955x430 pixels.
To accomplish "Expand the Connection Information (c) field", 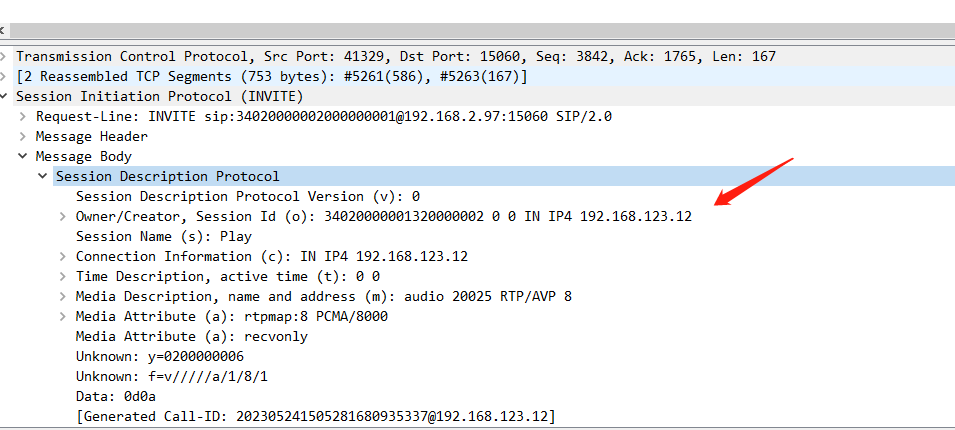I will pyautogui.click(x=63, y=257).
